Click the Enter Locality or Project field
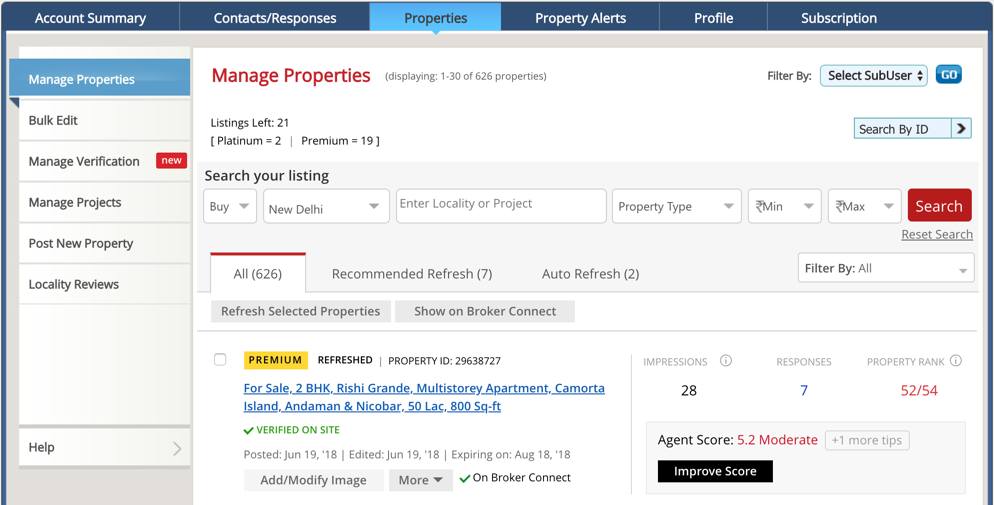 pos(501,205)
